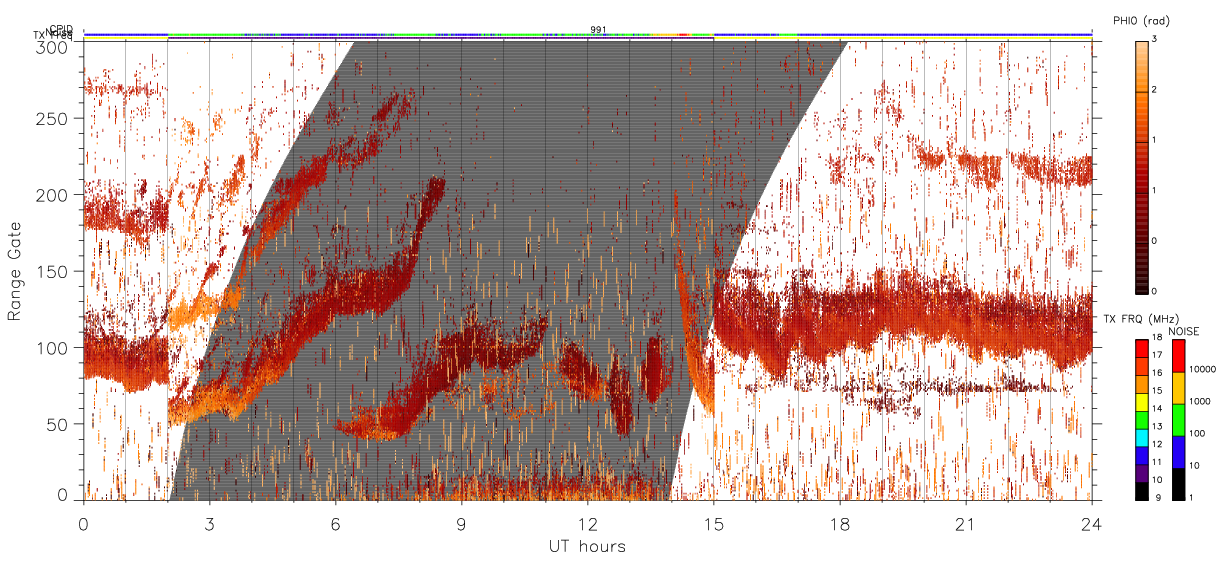Viewport: 1228px width, 567px height.
Task: Click the '991' CPID label at top
Action: (x=598, y=30)
